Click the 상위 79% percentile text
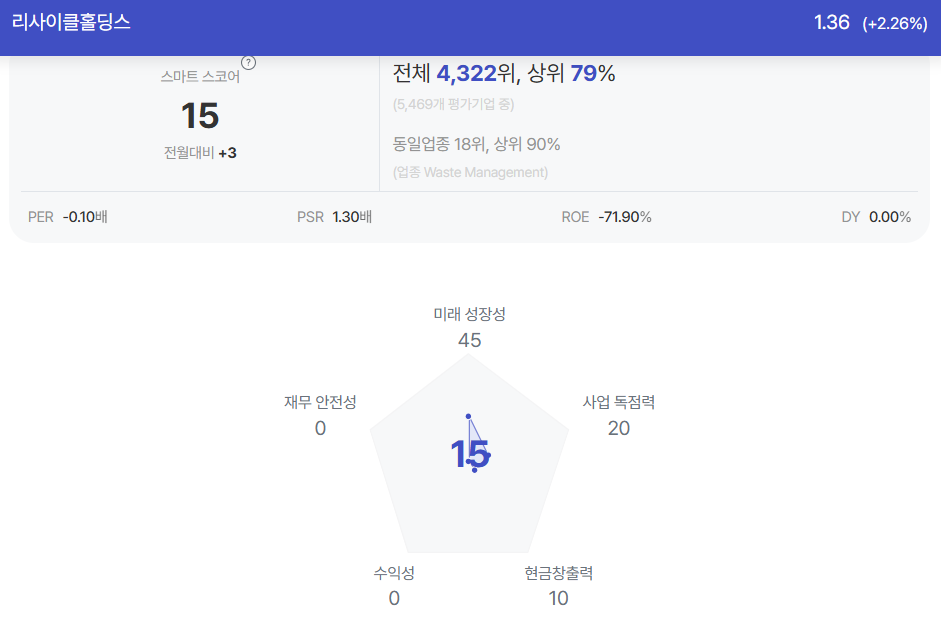The image size is (941, 626). [571, 73]
